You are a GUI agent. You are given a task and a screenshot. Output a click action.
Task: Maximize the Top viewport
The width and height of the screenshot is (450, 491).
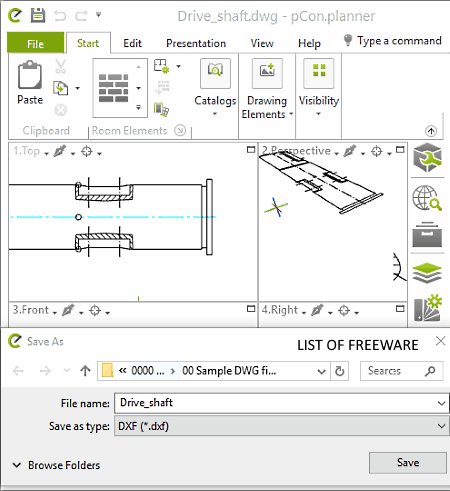[251, 150]
